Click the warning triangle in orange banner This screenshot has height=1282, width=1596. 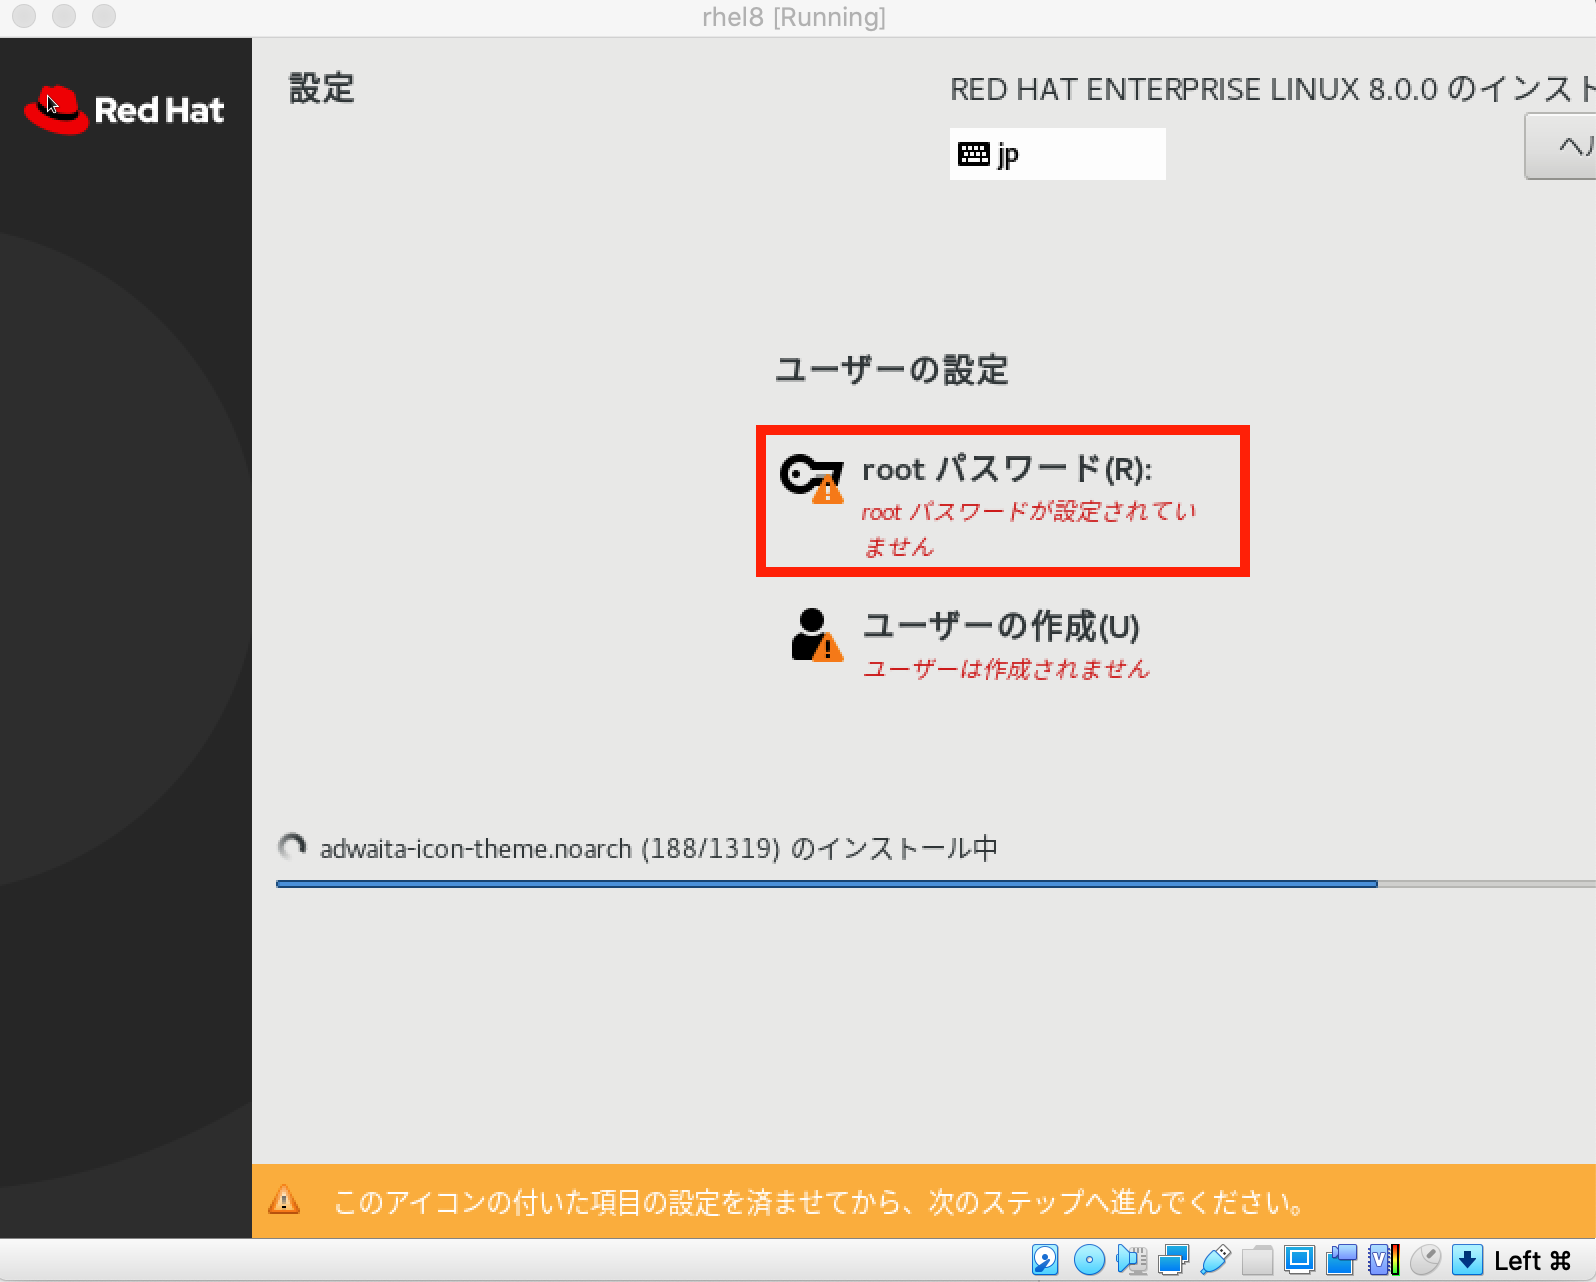click(284, 1199)
